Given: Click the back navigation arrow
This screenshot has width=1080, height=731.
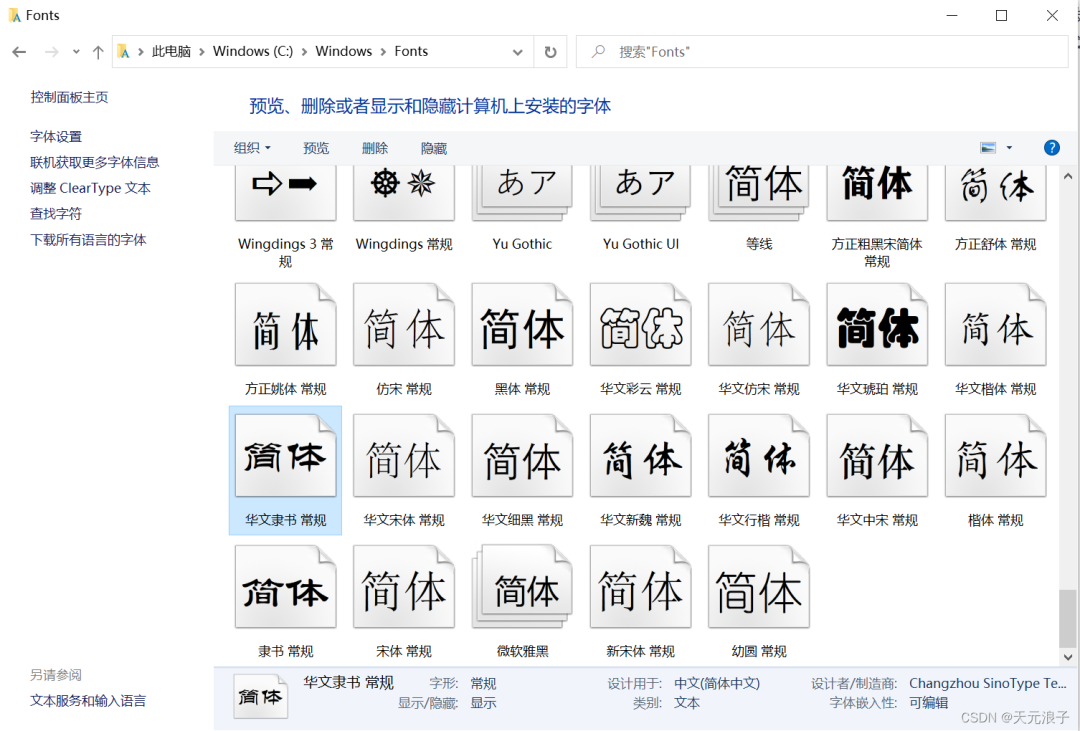Looking at the screenshot, I should (x=19, y=51).
